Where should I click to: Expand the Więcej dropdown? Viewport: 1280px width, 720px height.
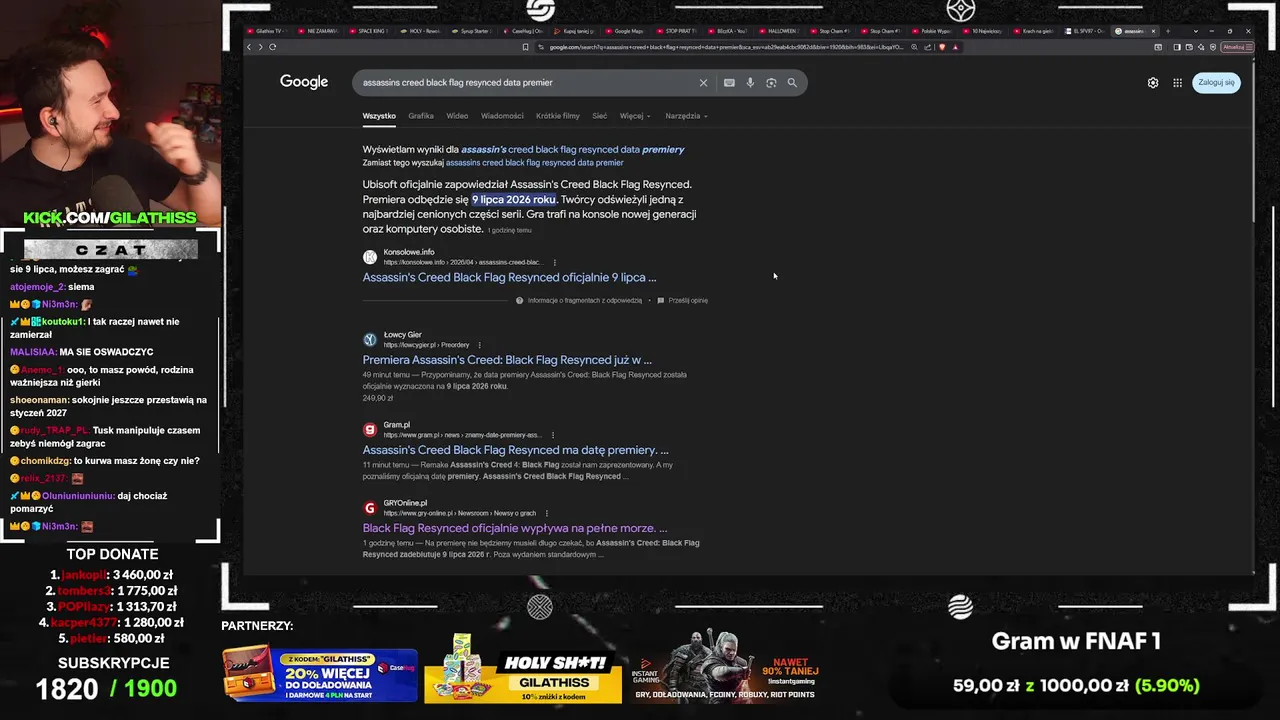634,116
